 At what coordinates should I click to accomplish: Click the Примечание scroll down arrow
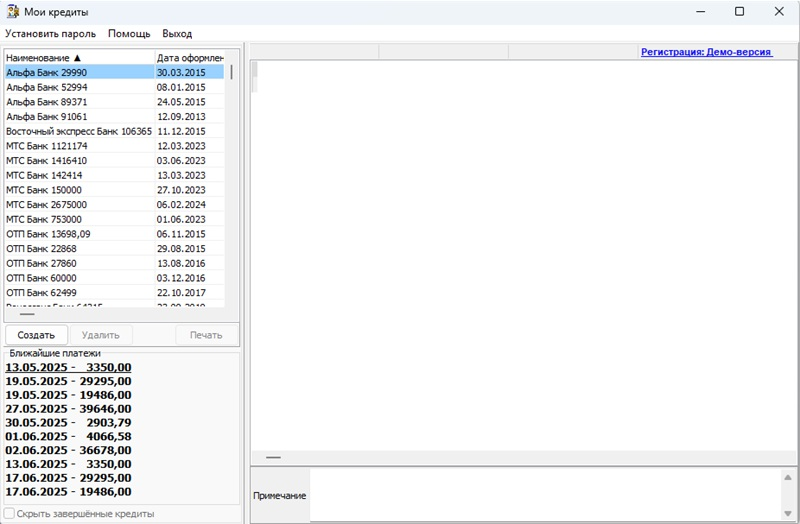coord(788,513)
